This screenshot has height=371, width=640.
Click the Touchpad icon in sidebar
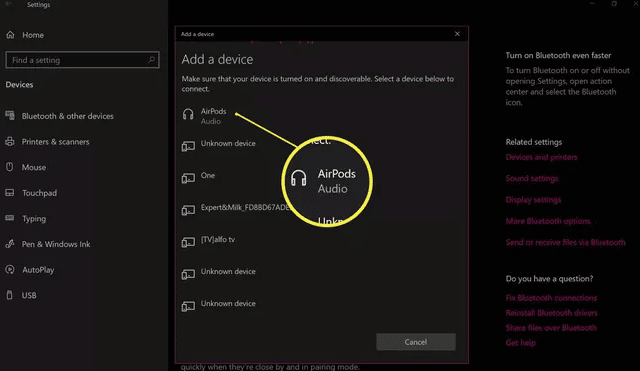point(10,193)
